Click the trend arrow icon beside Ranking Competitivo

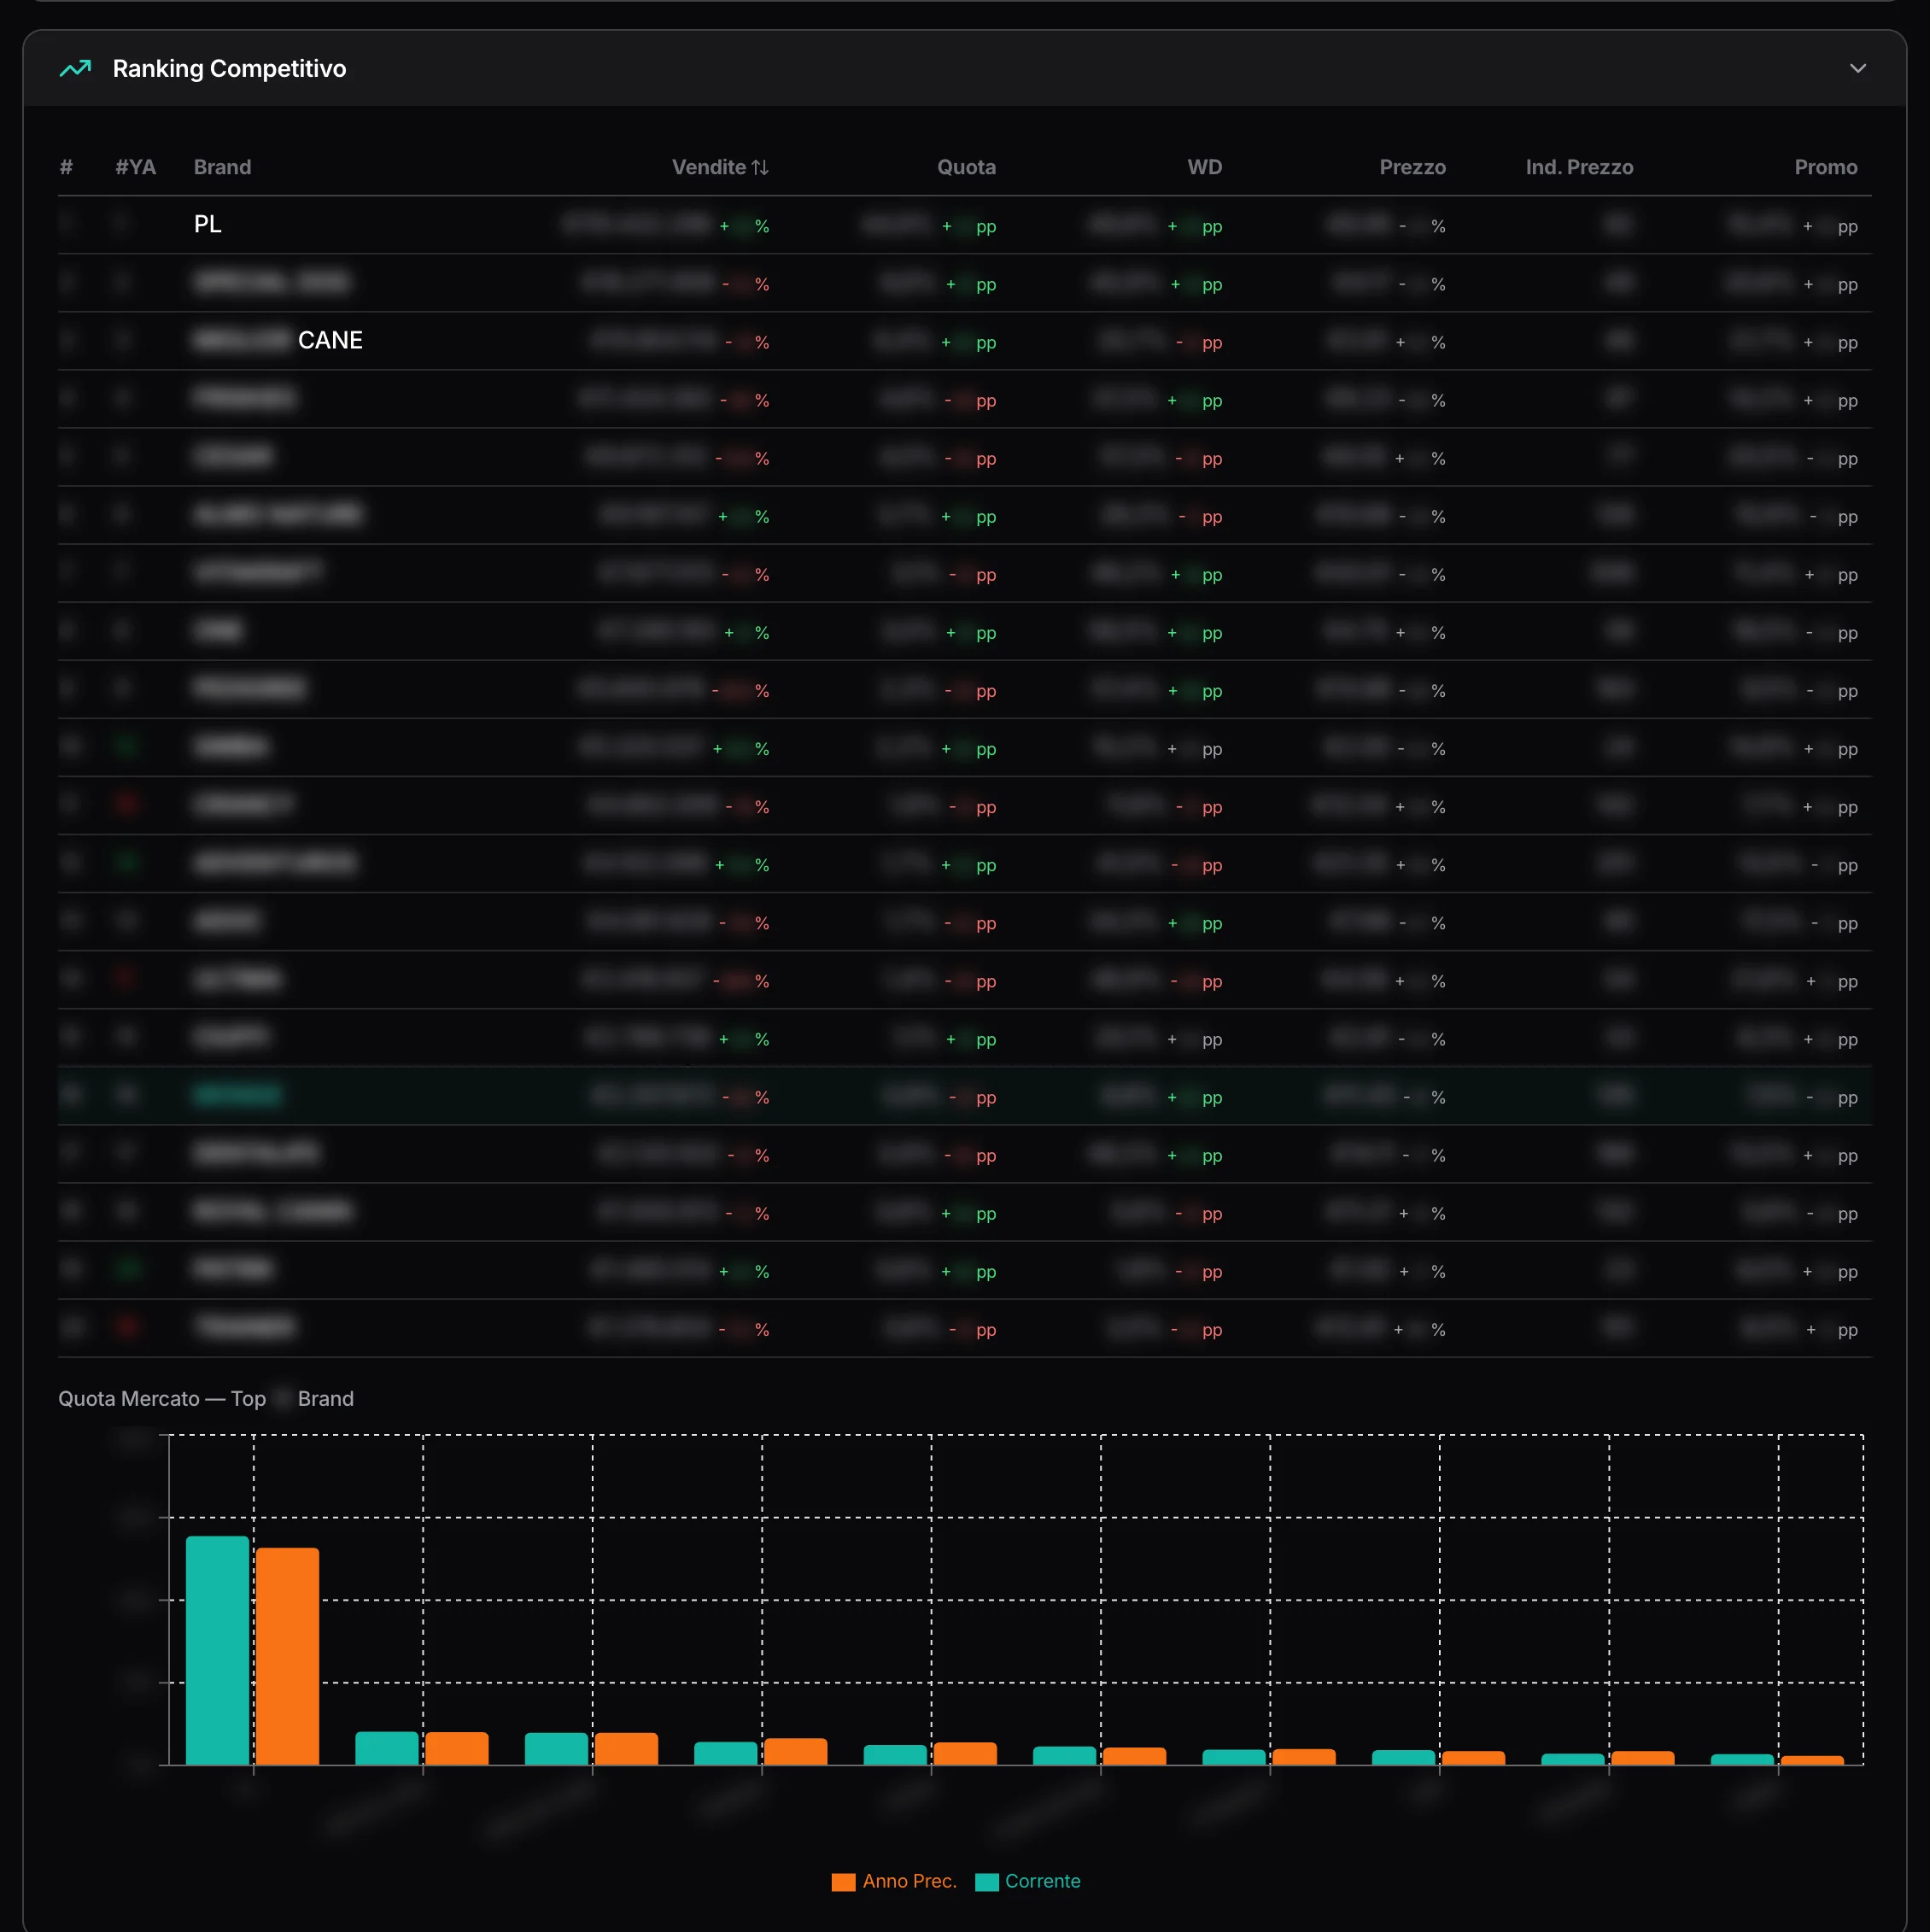(x=75, y=68)
